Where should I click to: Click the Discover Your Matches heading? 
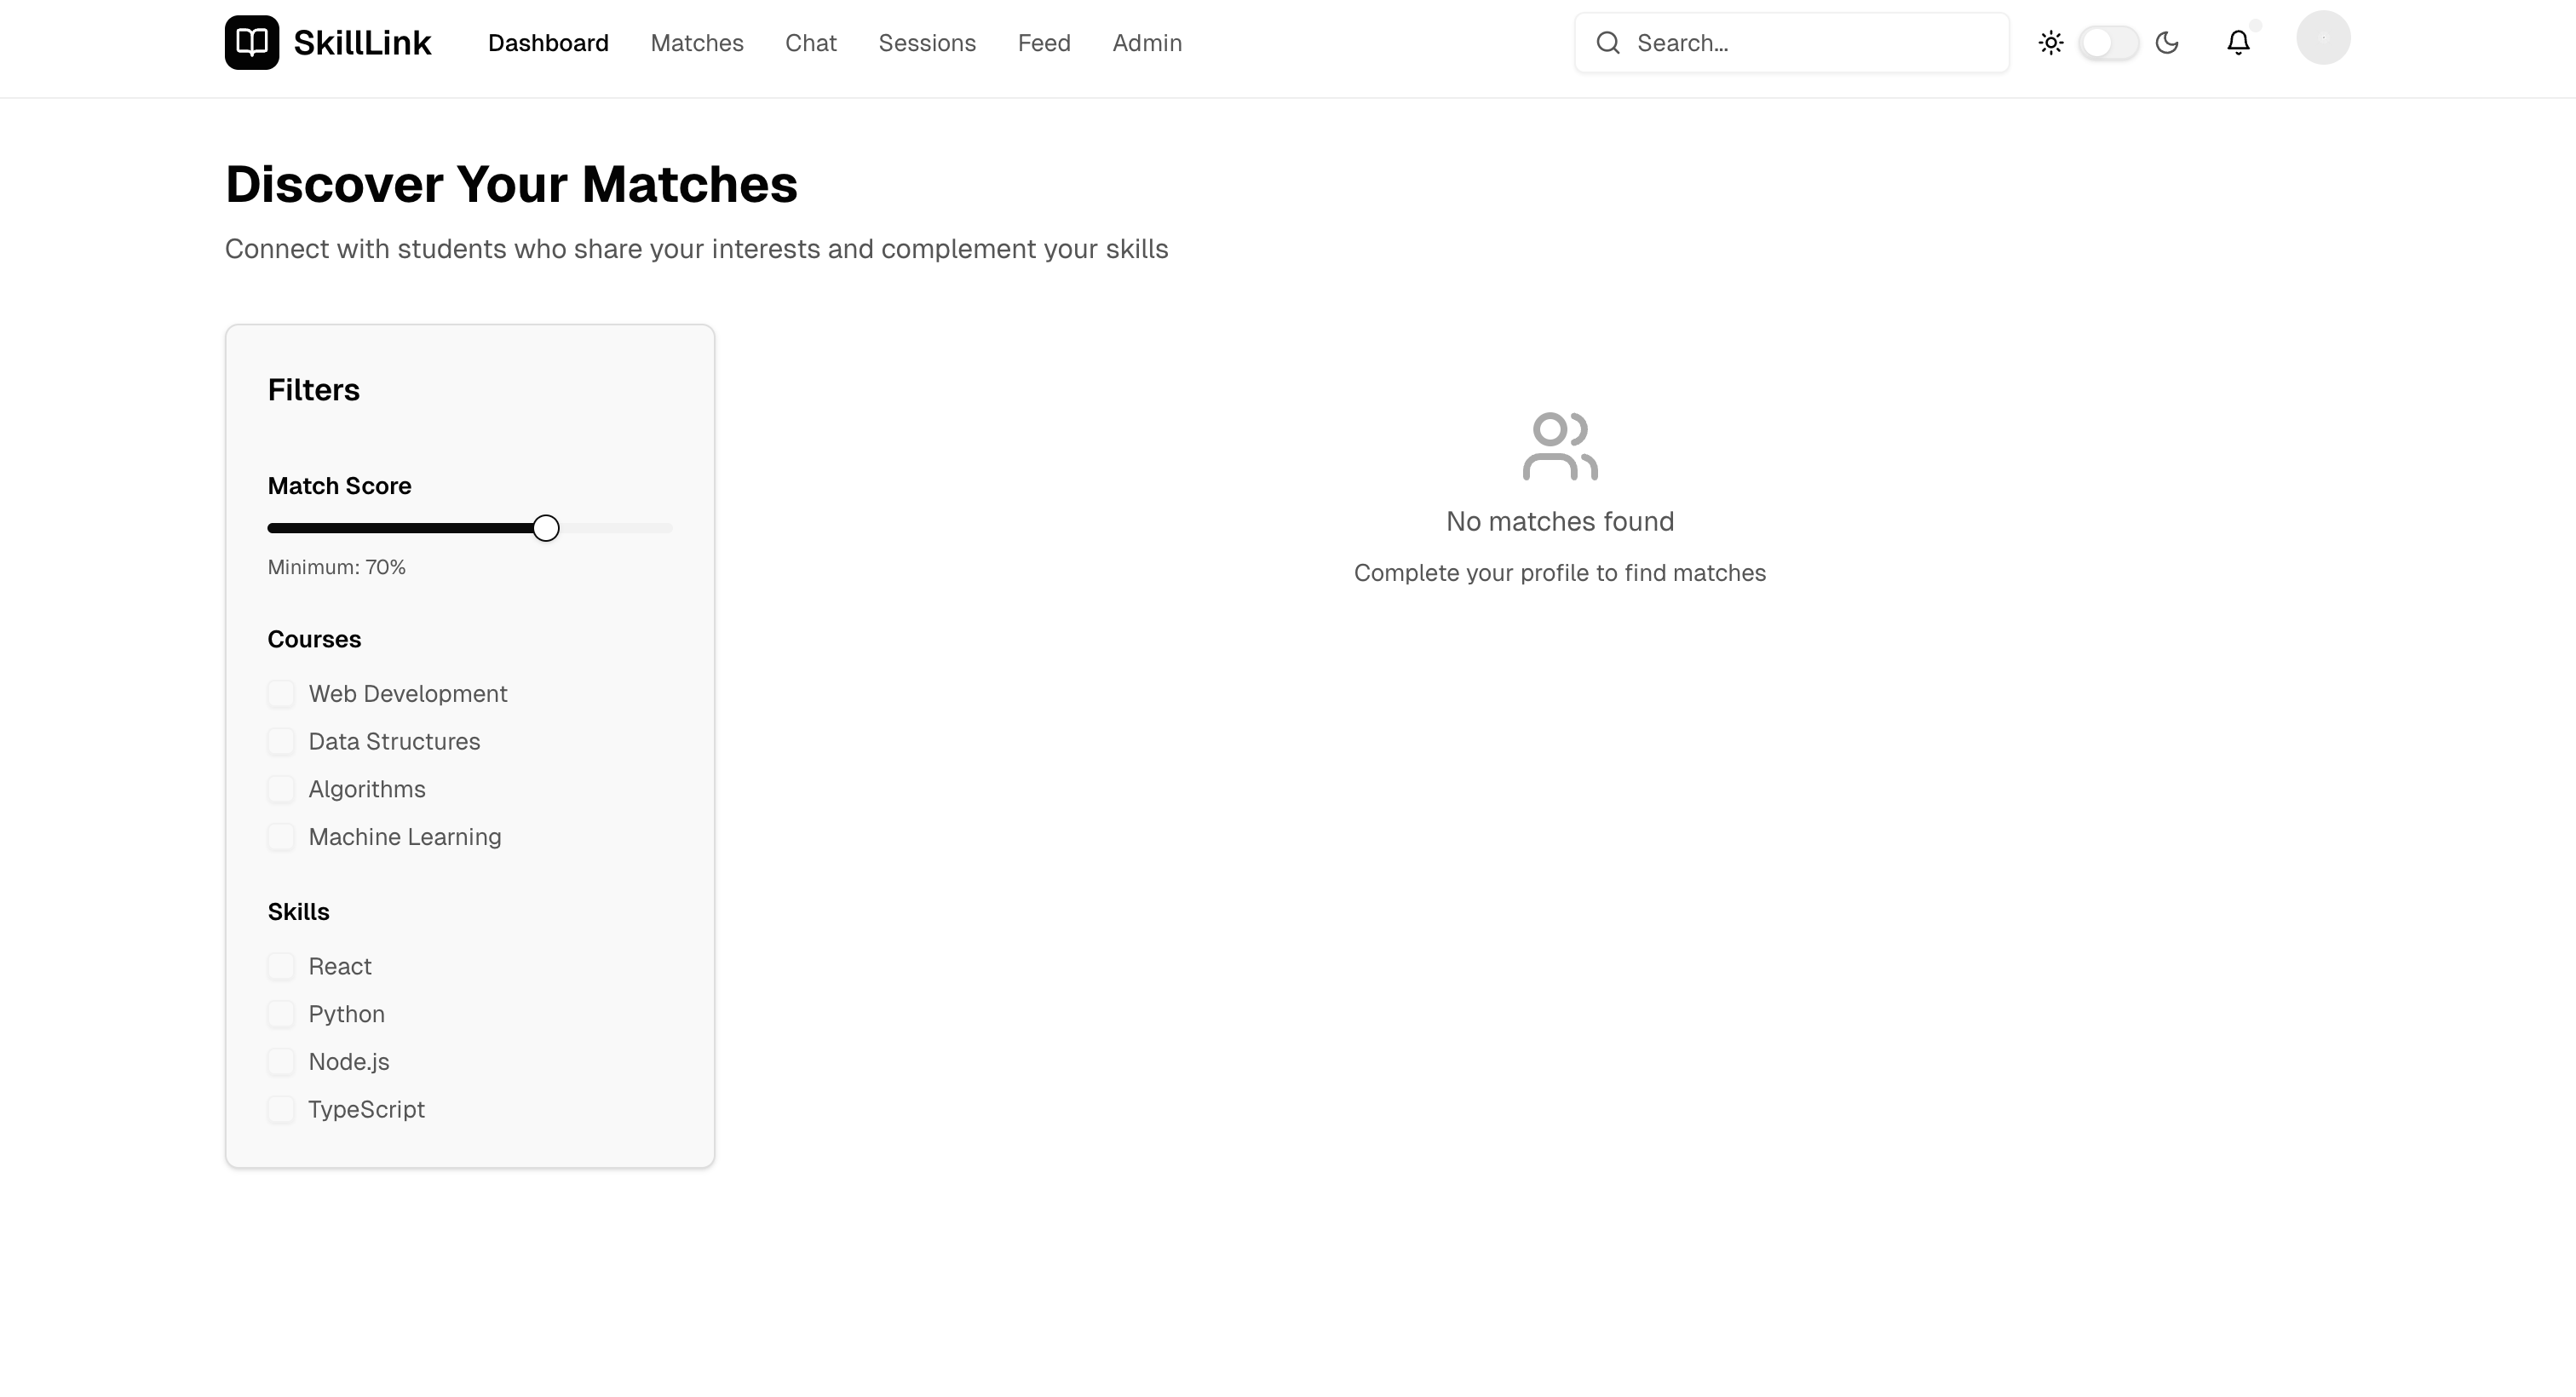tap(511, 184)
